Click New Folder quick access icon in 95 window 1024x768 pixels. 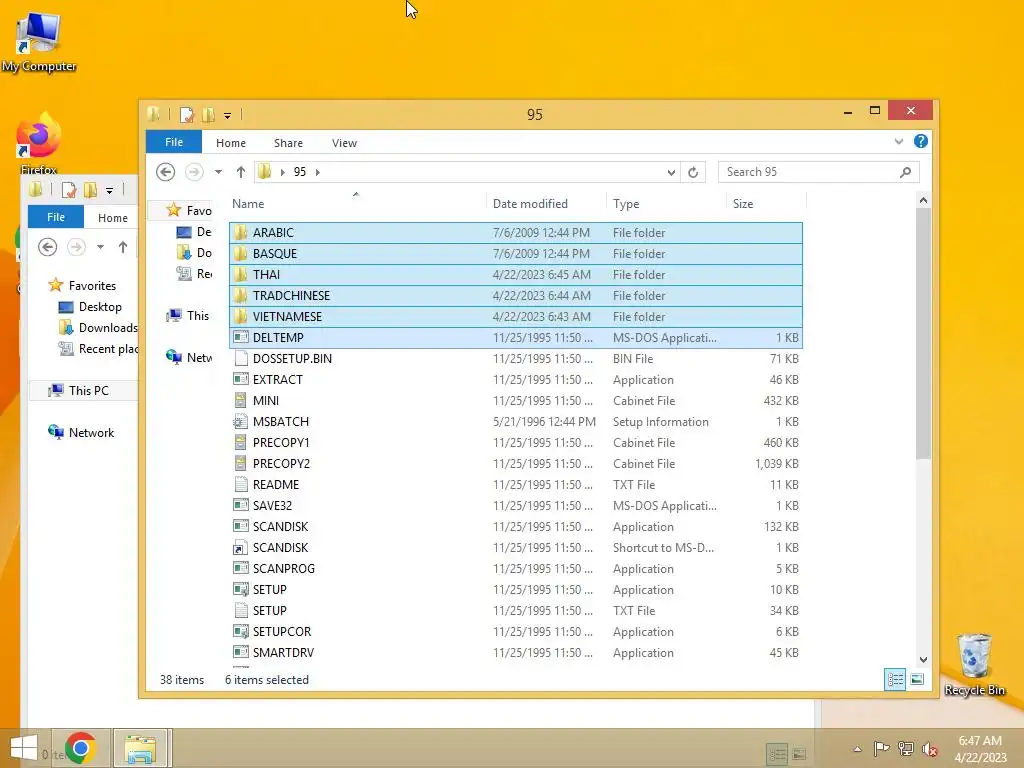208,115
